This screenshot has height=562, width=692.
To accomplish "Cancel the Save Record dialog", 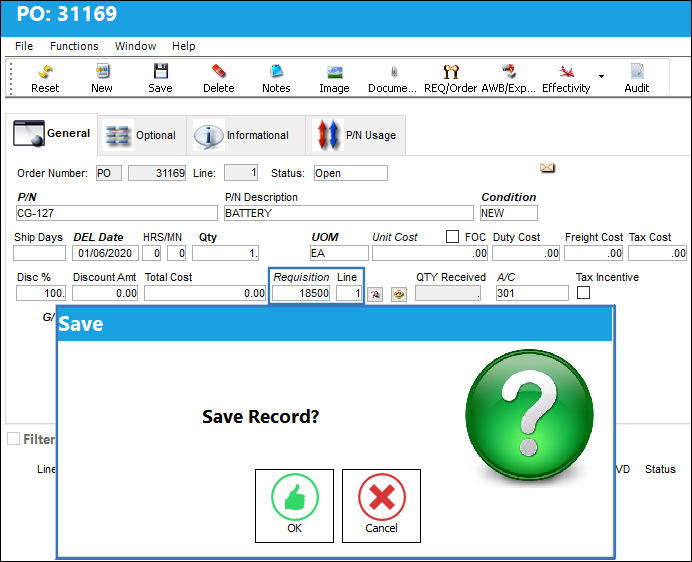I will [x=381, y=506].
